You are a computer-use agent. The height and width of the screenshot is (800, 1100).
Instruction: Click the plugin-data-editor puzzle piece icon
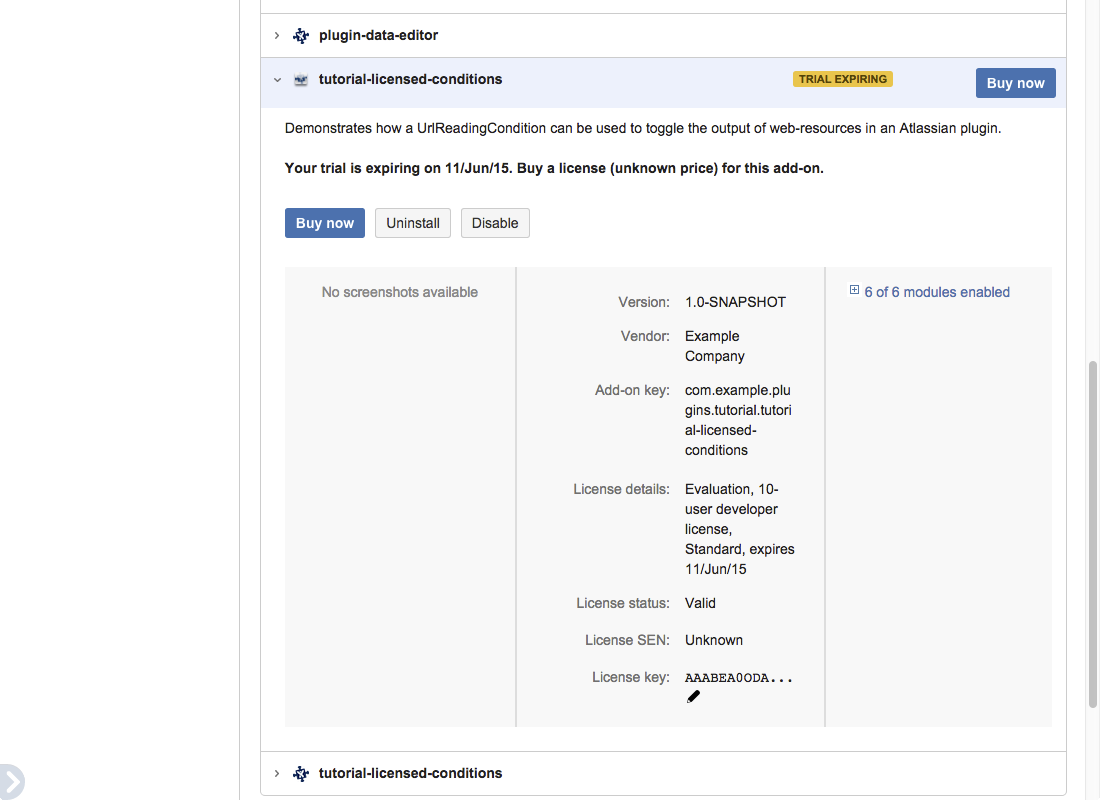point(301,36)
